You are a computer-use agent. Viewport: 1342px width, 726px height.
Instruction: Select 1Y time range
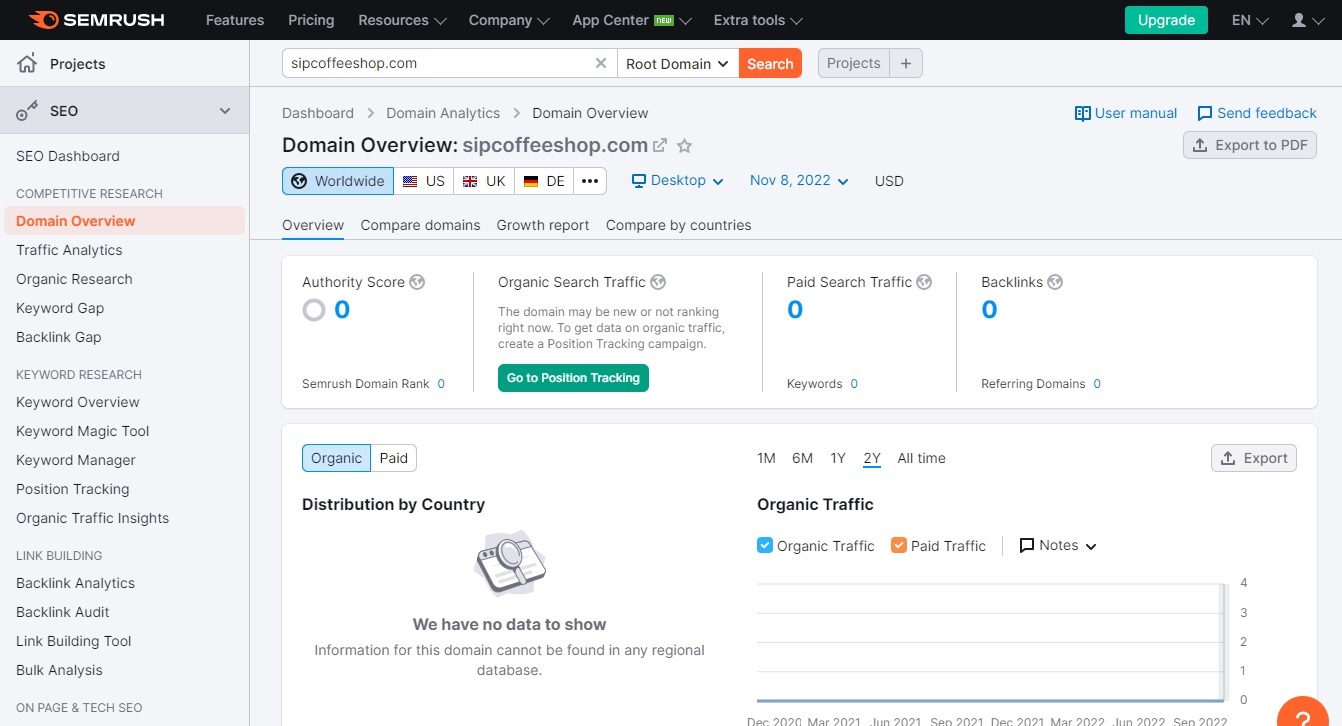(838, 458)
